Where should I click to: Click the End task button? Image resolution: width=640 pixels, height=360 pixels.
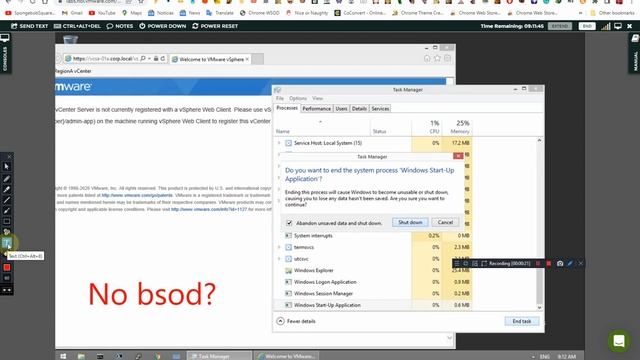tap(522, 321)
